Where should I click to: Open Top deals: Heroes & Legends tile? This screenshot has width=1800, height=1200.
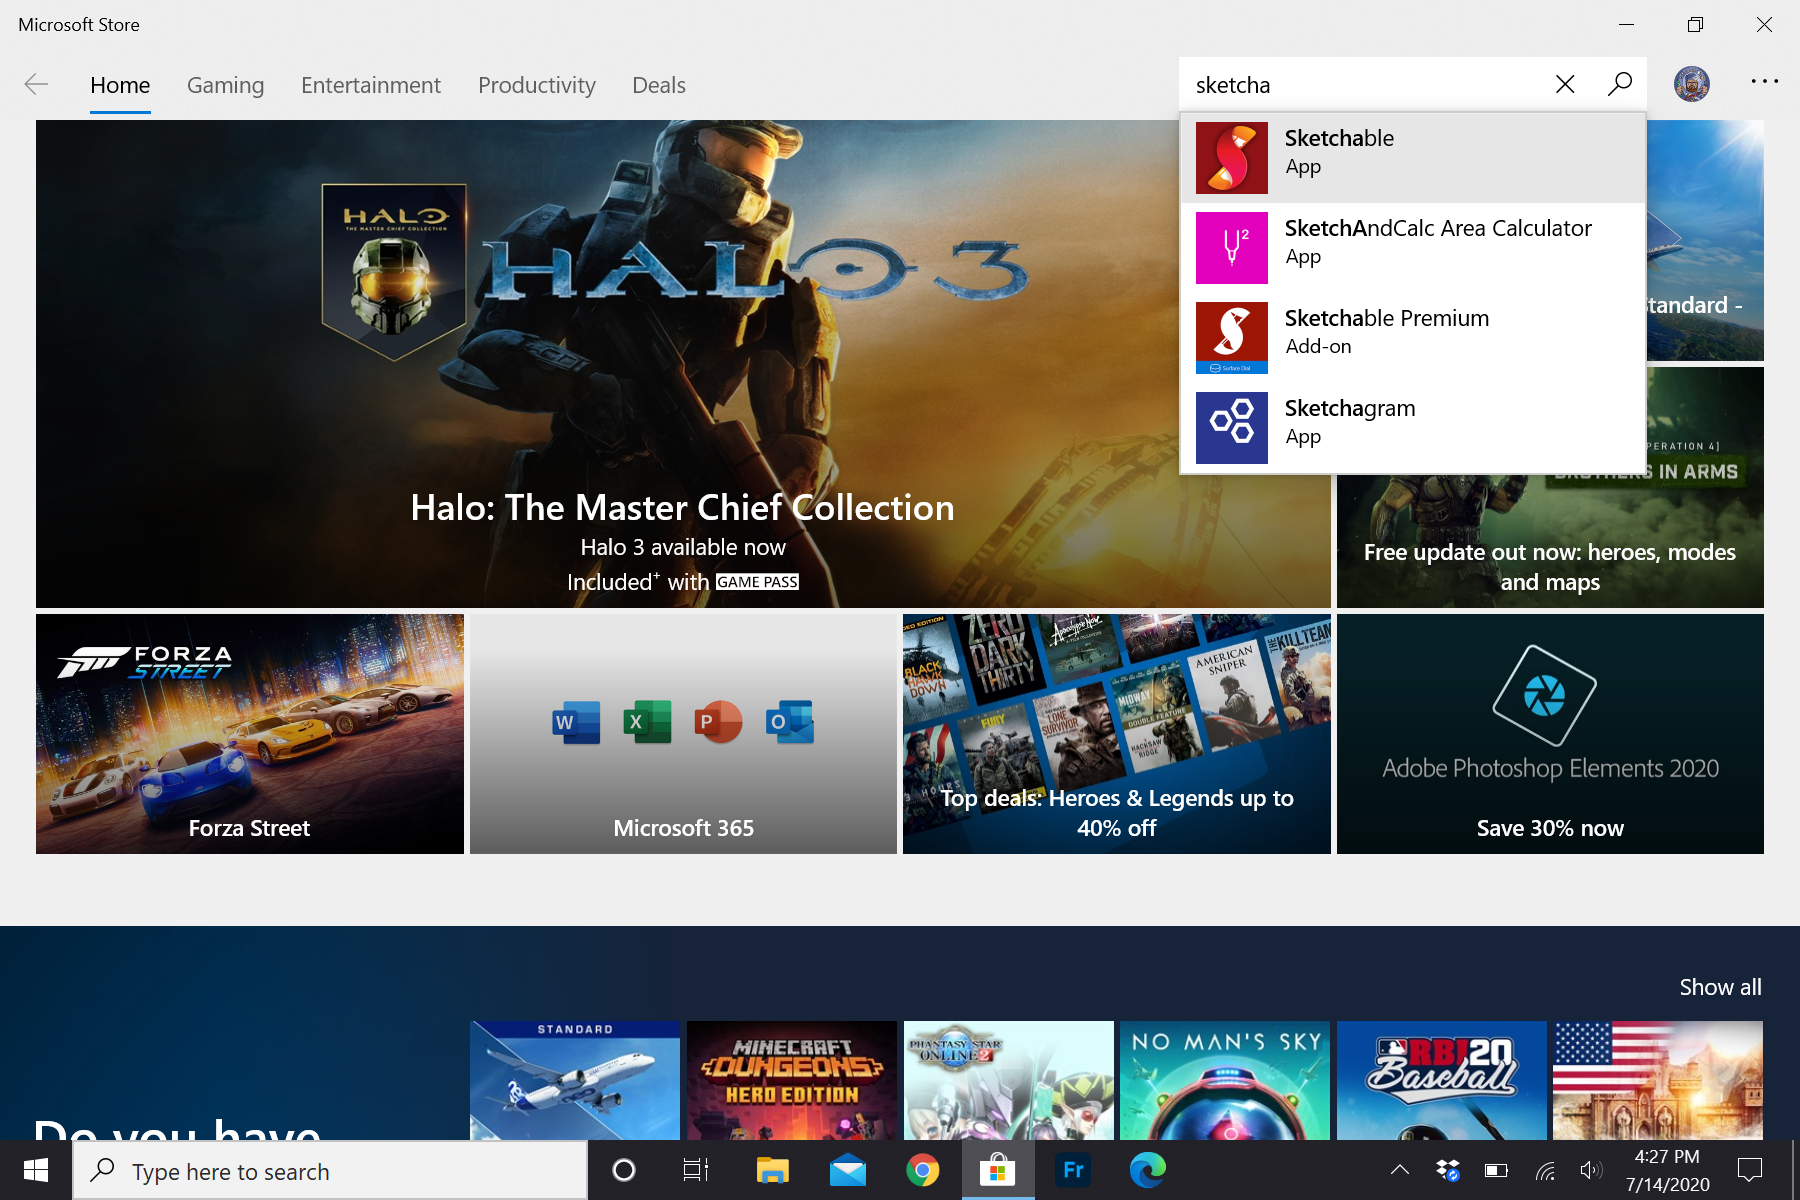1117,734
